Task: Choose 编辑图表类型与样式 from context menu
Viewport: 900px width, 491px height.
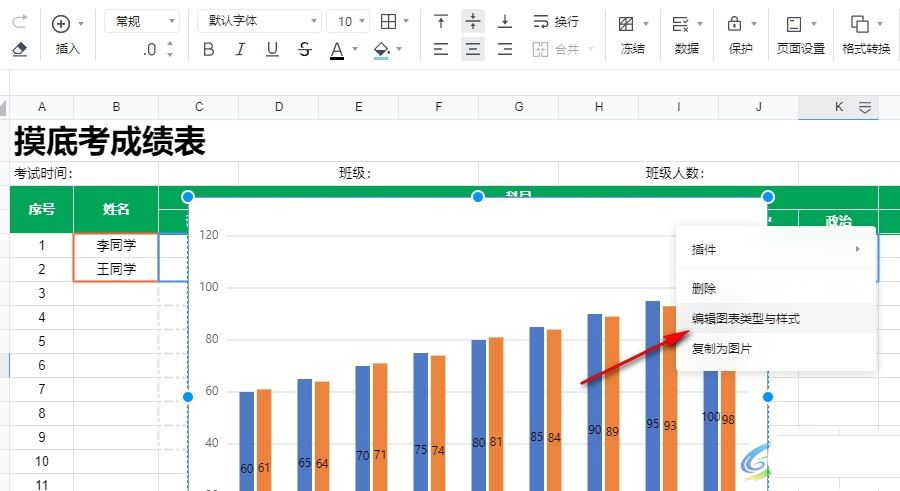Action: point(776,319)
